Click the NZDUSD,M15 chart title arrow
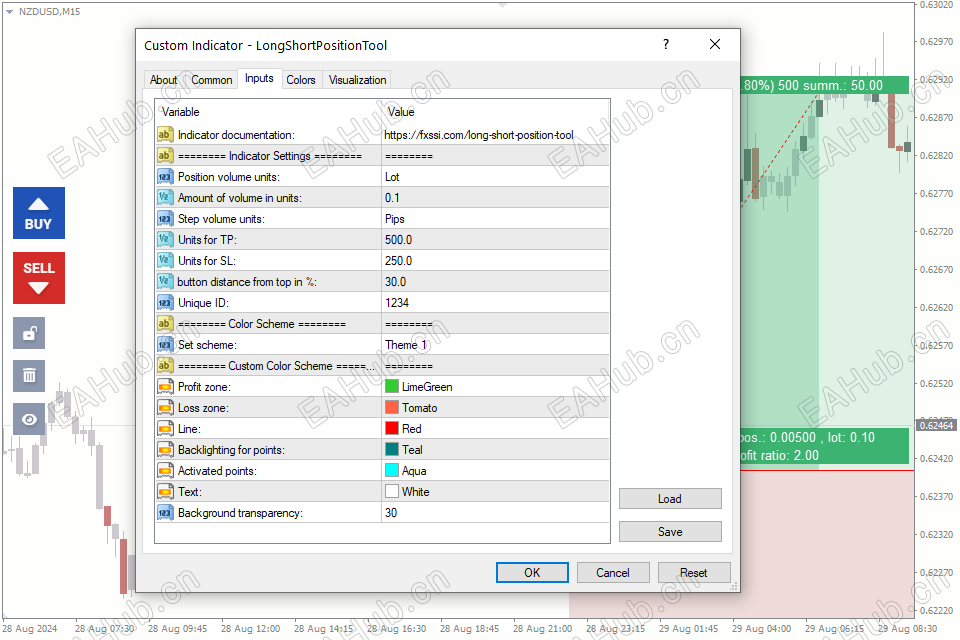The width and height of the screenshot is (960, 640). [9, 12]
